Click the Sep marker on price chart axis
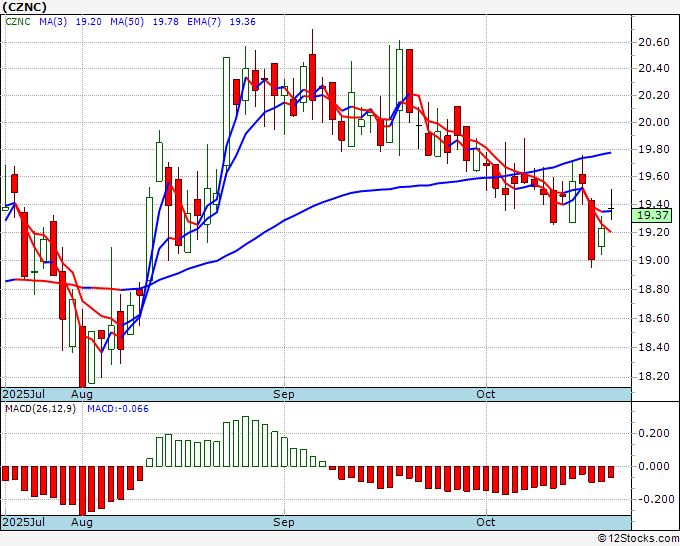Screen dimensions: 680x546 [x=285, y=395]
